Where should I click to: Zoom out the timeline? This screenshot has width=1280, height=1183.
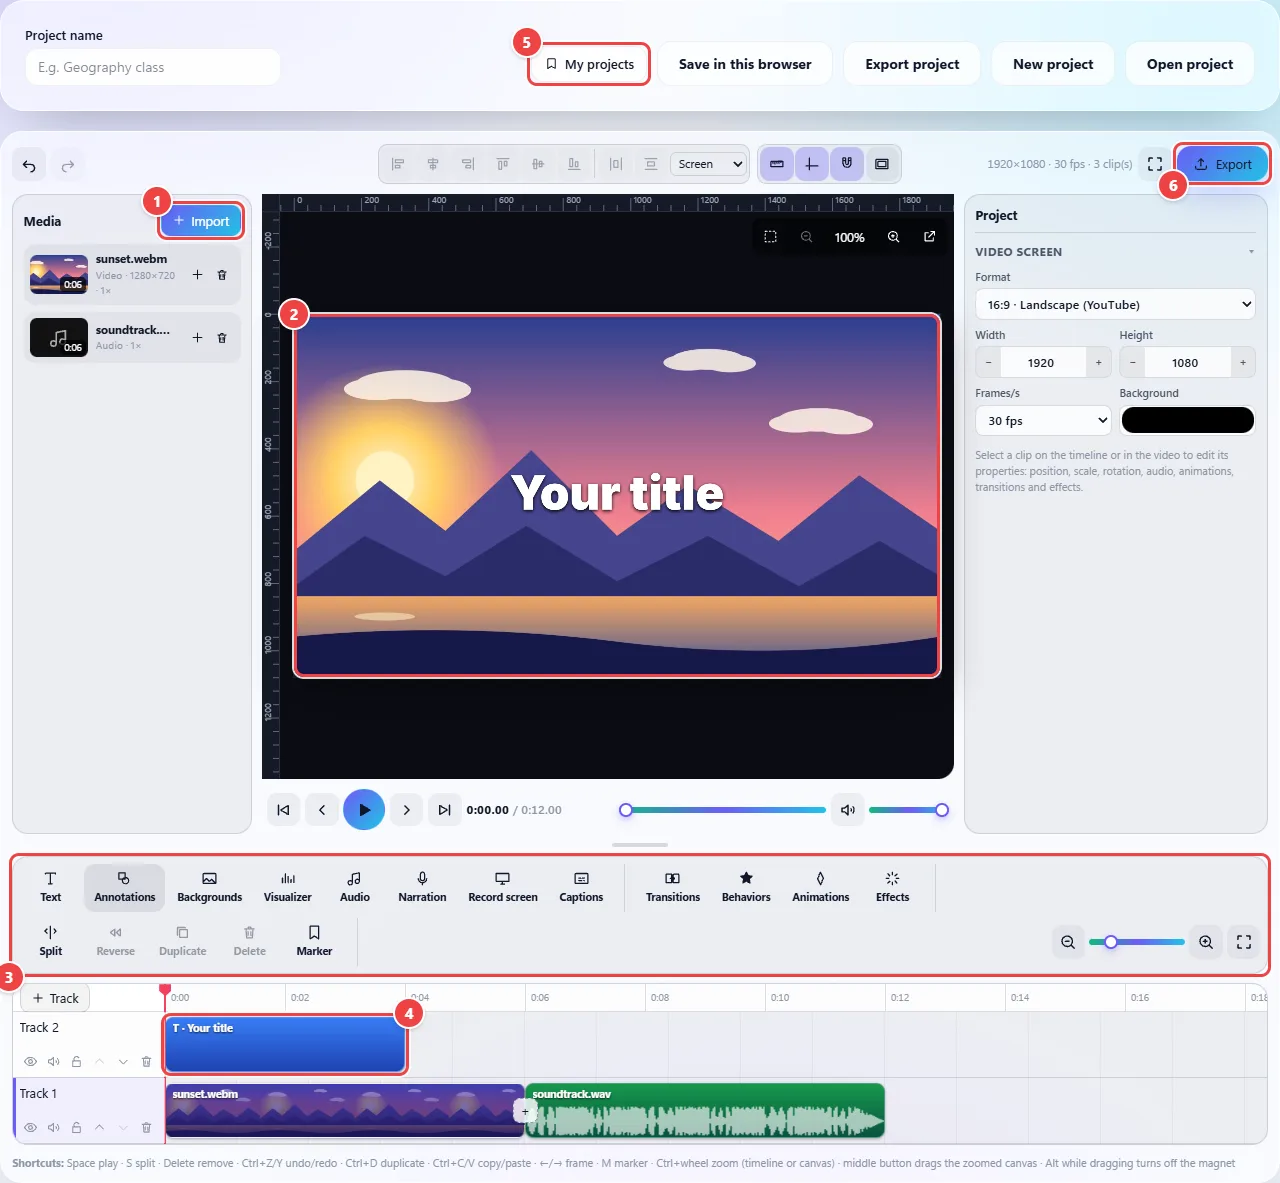tap(1068, 942)
